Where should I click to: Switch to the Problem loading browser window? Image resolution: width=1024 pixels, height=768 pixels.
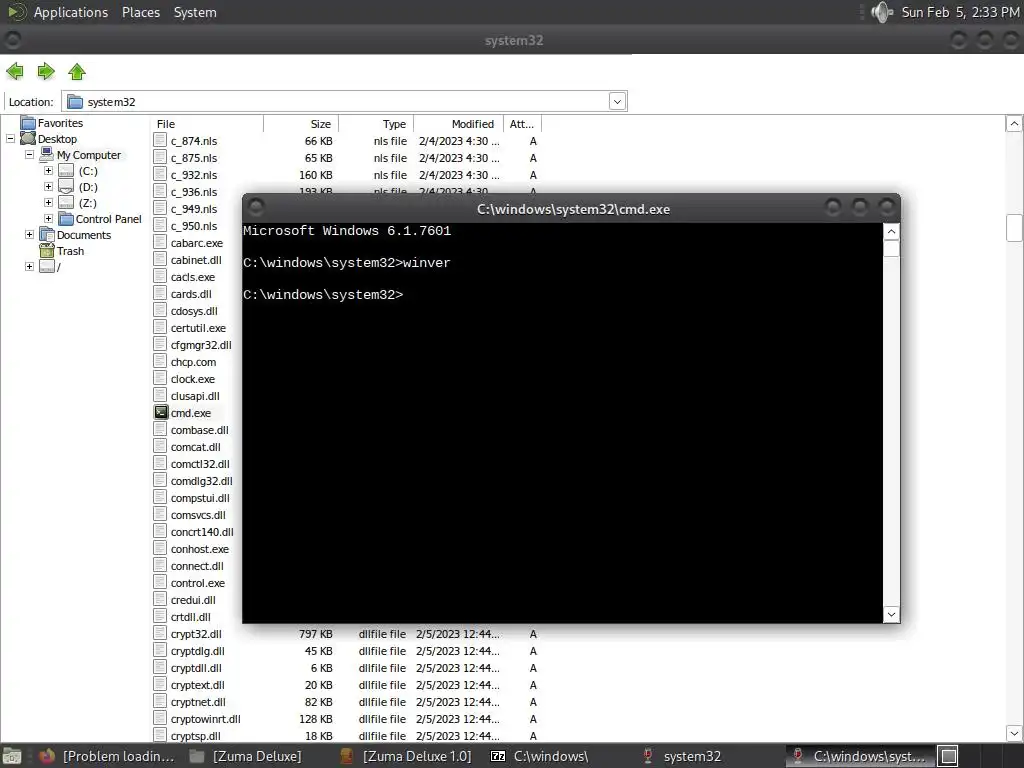107,756
